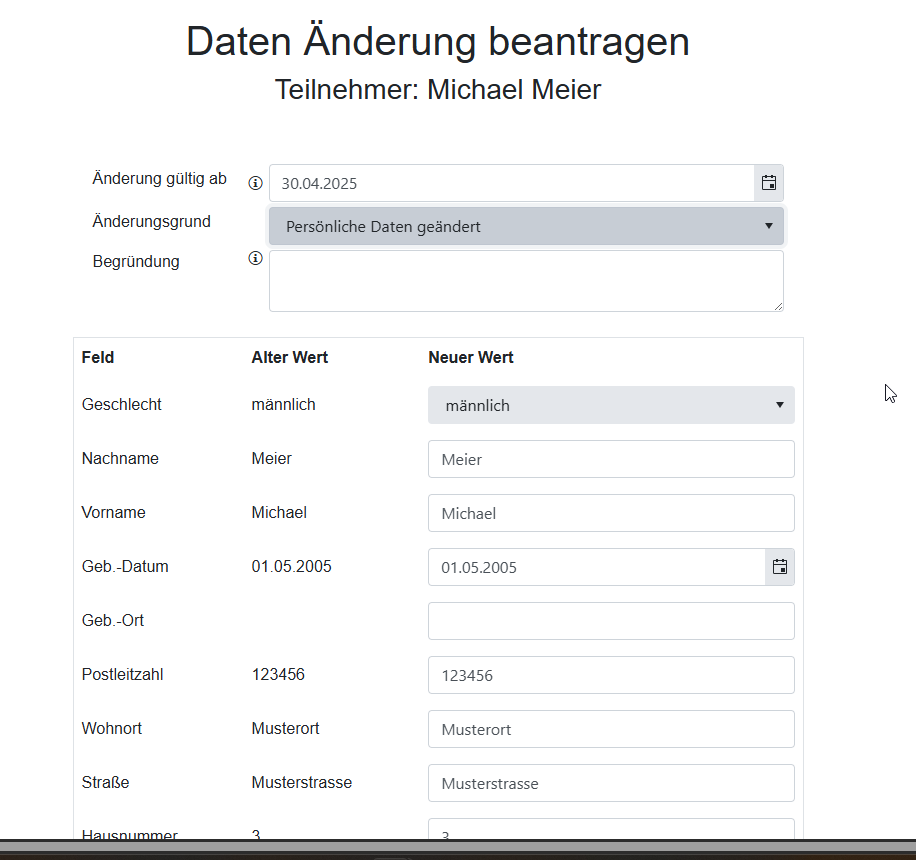Click the Änderung gültig ab date field

tap(512, 183)
